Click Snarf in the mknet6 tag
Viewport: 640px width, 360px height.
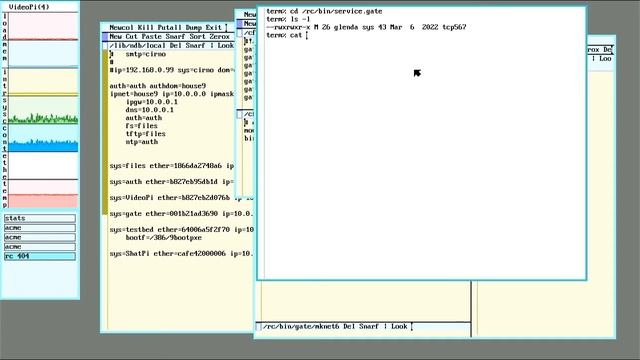[369, 326]
